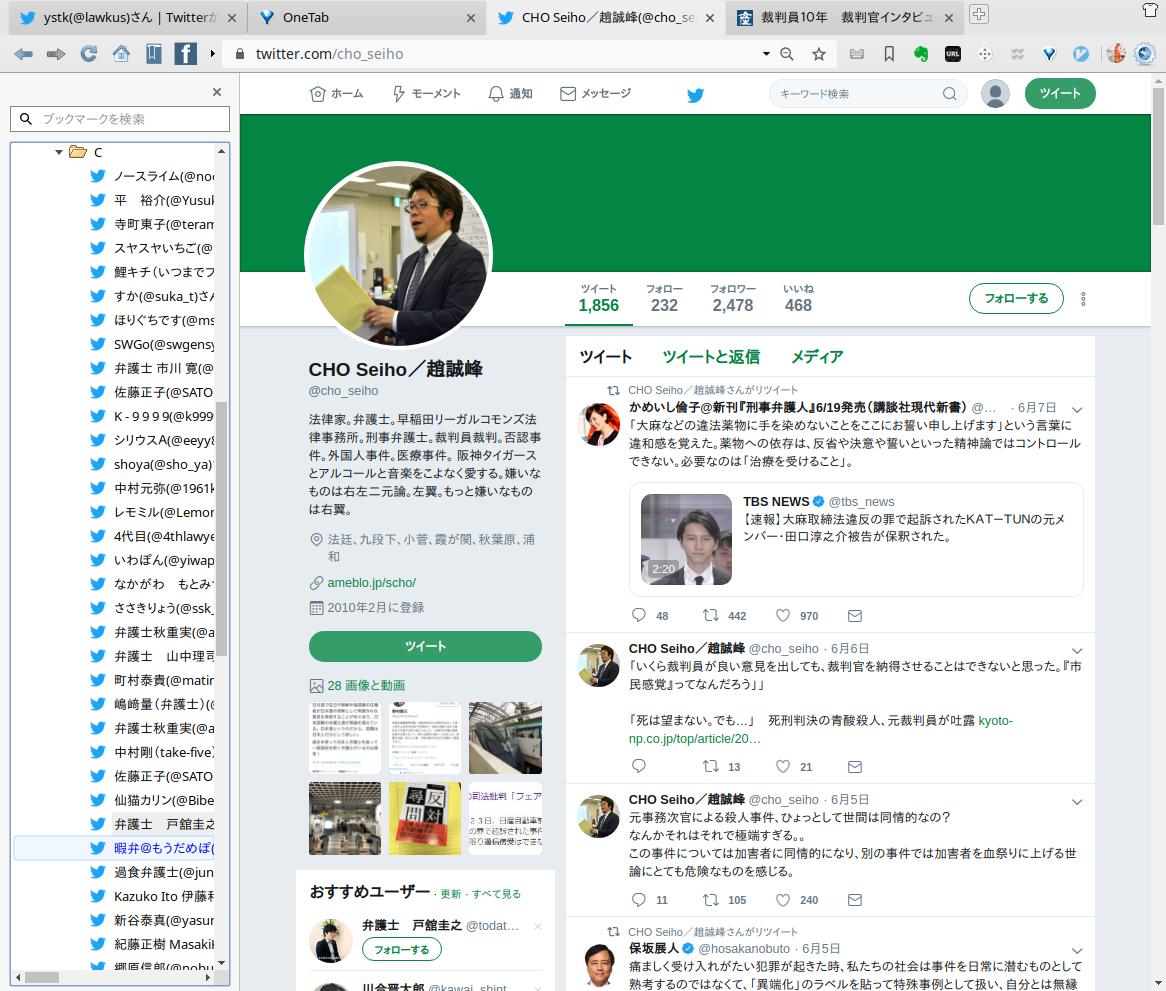Retweet the June 6 tweet with 13 retweets
Screen dimensions: 1166x991
tap(711, 766)
